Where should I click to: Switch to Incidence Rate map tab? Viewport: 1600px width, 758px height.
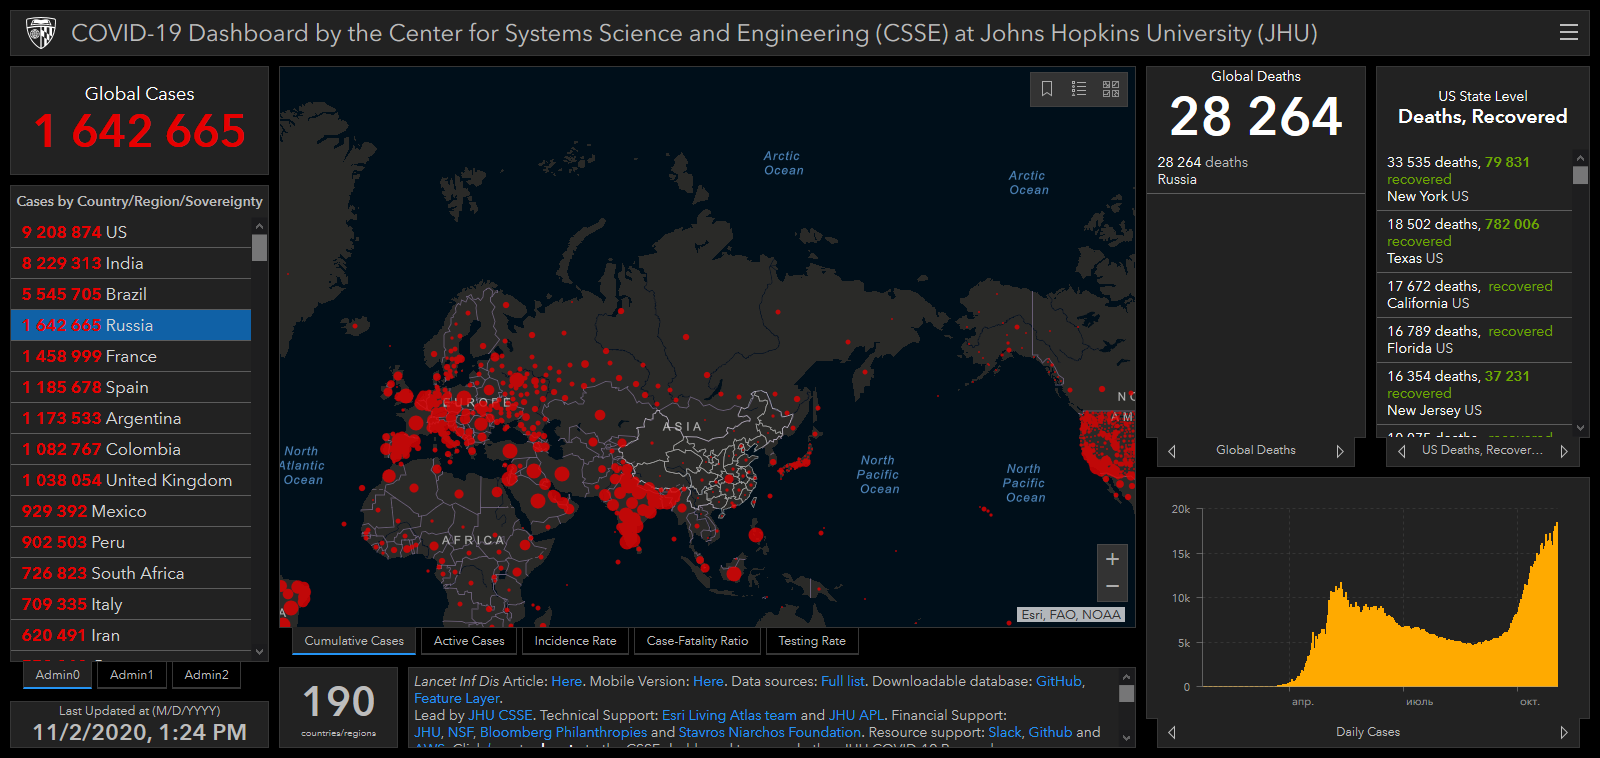pos(575,641)
